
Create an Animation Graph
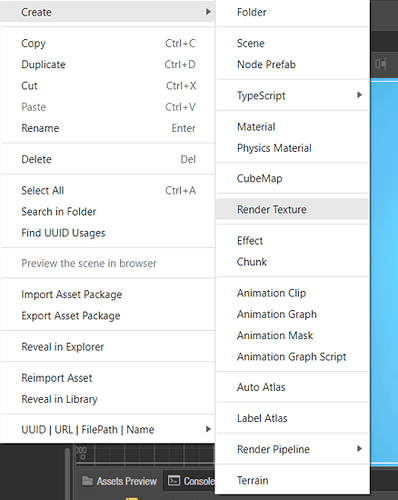tap(292, 314)
